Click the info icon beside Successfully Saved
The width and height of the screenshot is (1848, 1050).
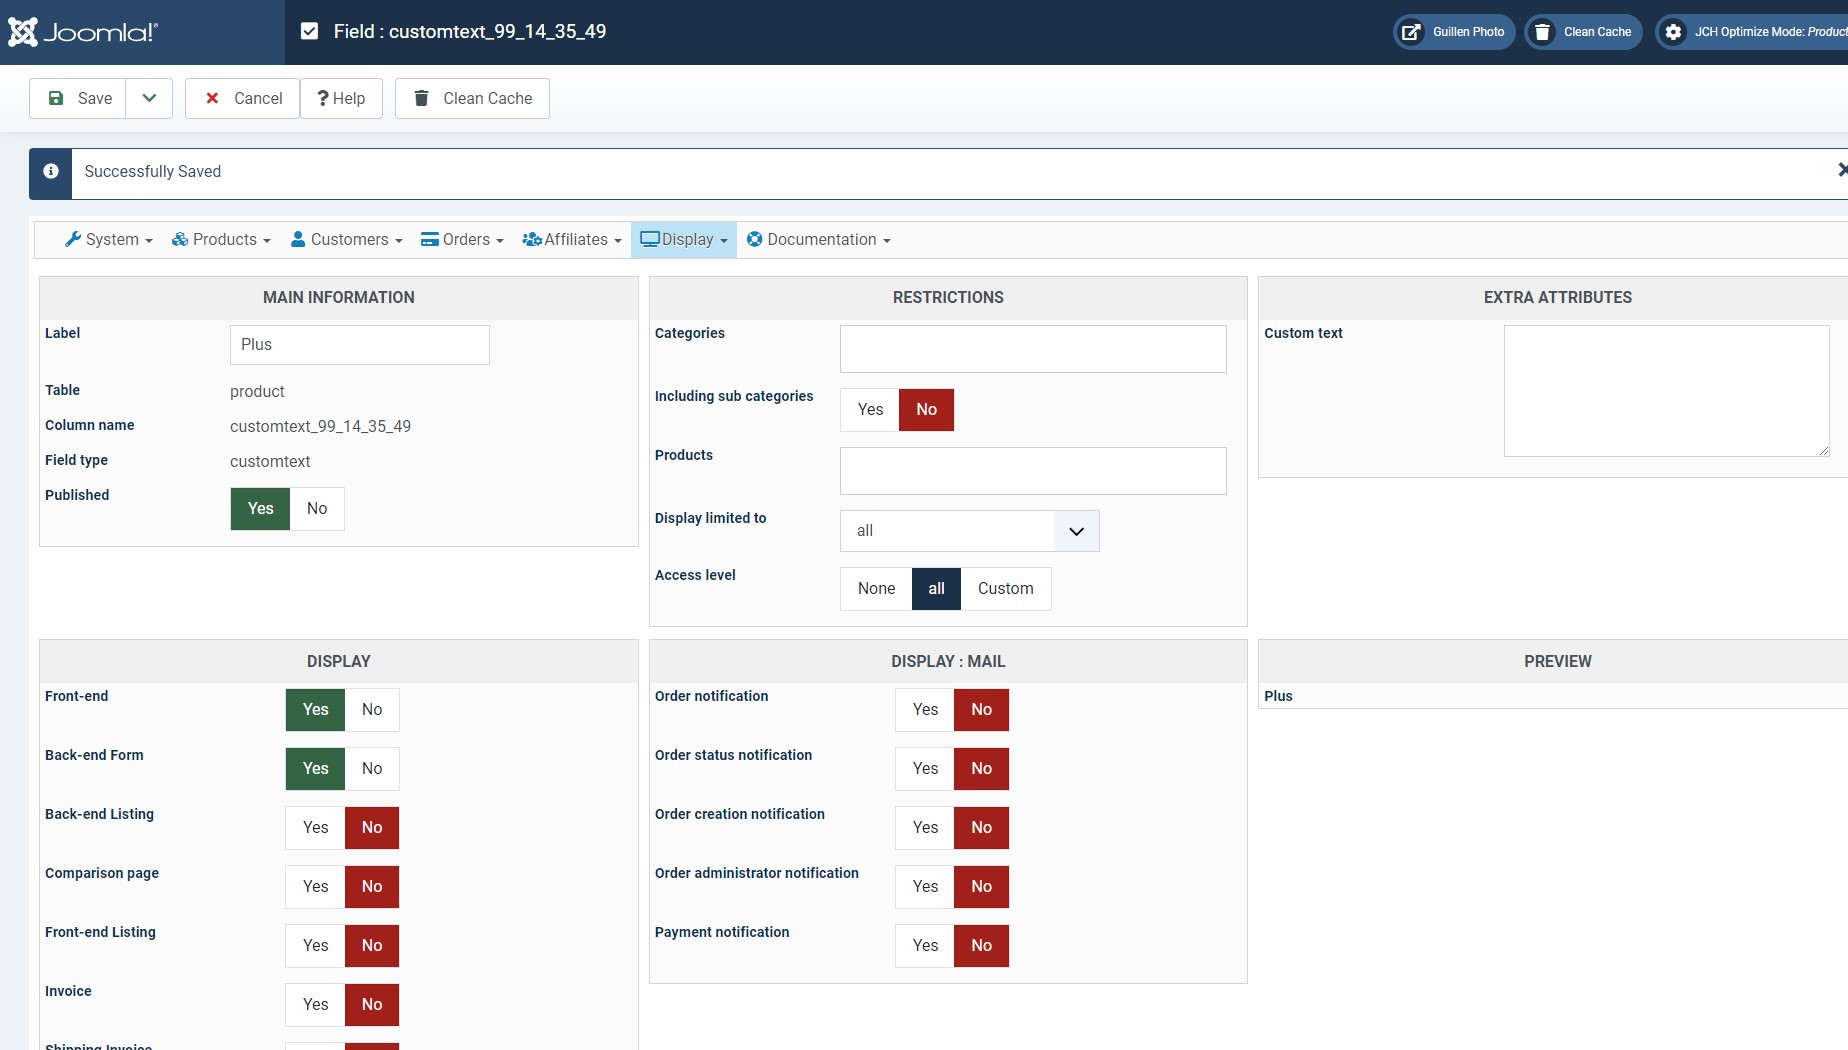[51, 171]
